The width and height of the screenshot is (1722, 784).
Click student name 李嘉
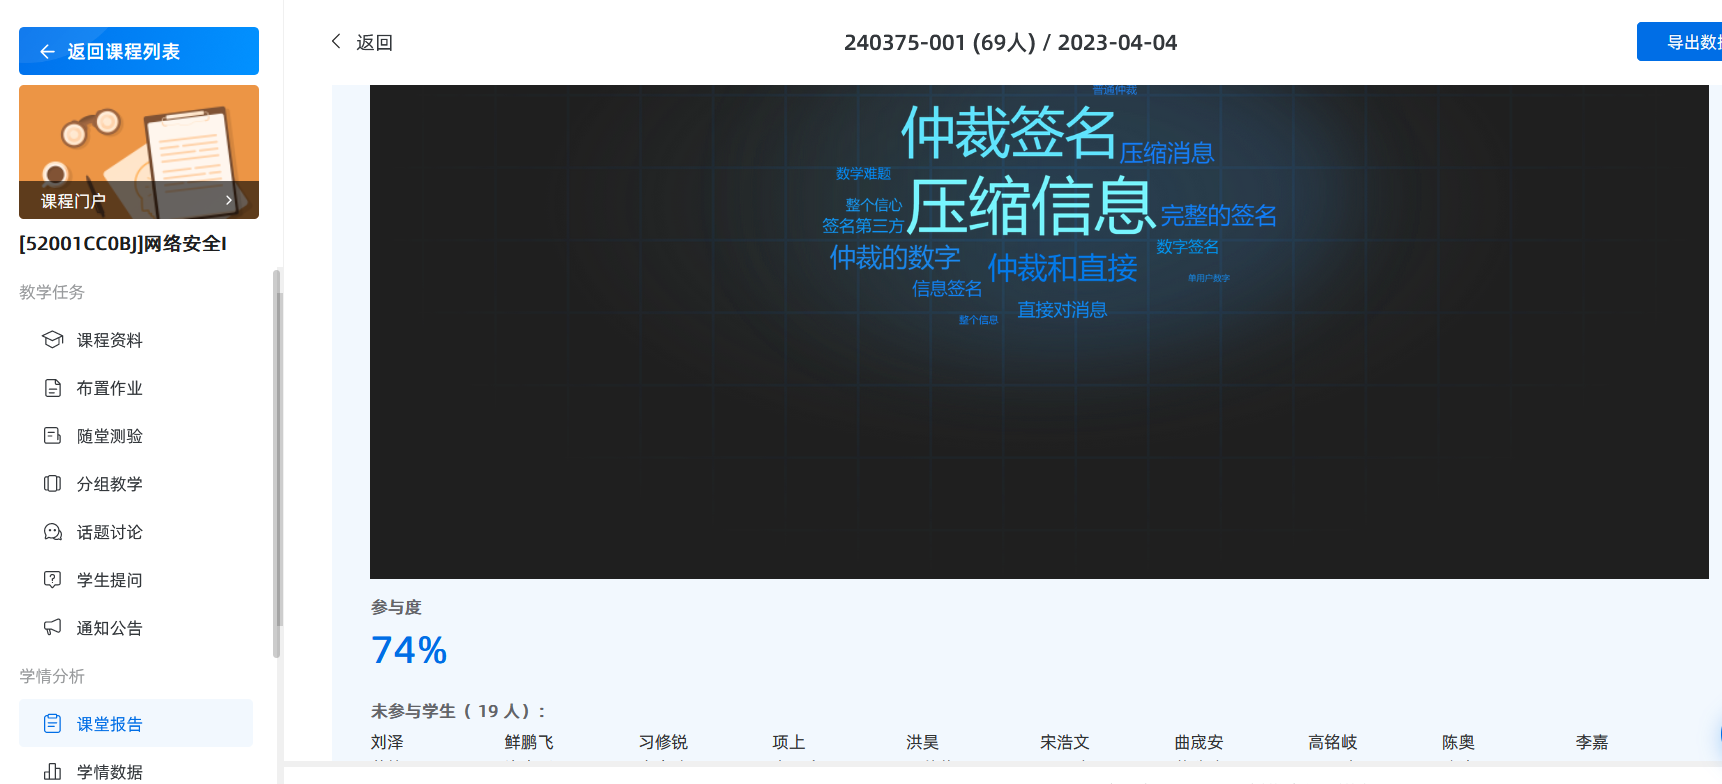[1593, 742]
